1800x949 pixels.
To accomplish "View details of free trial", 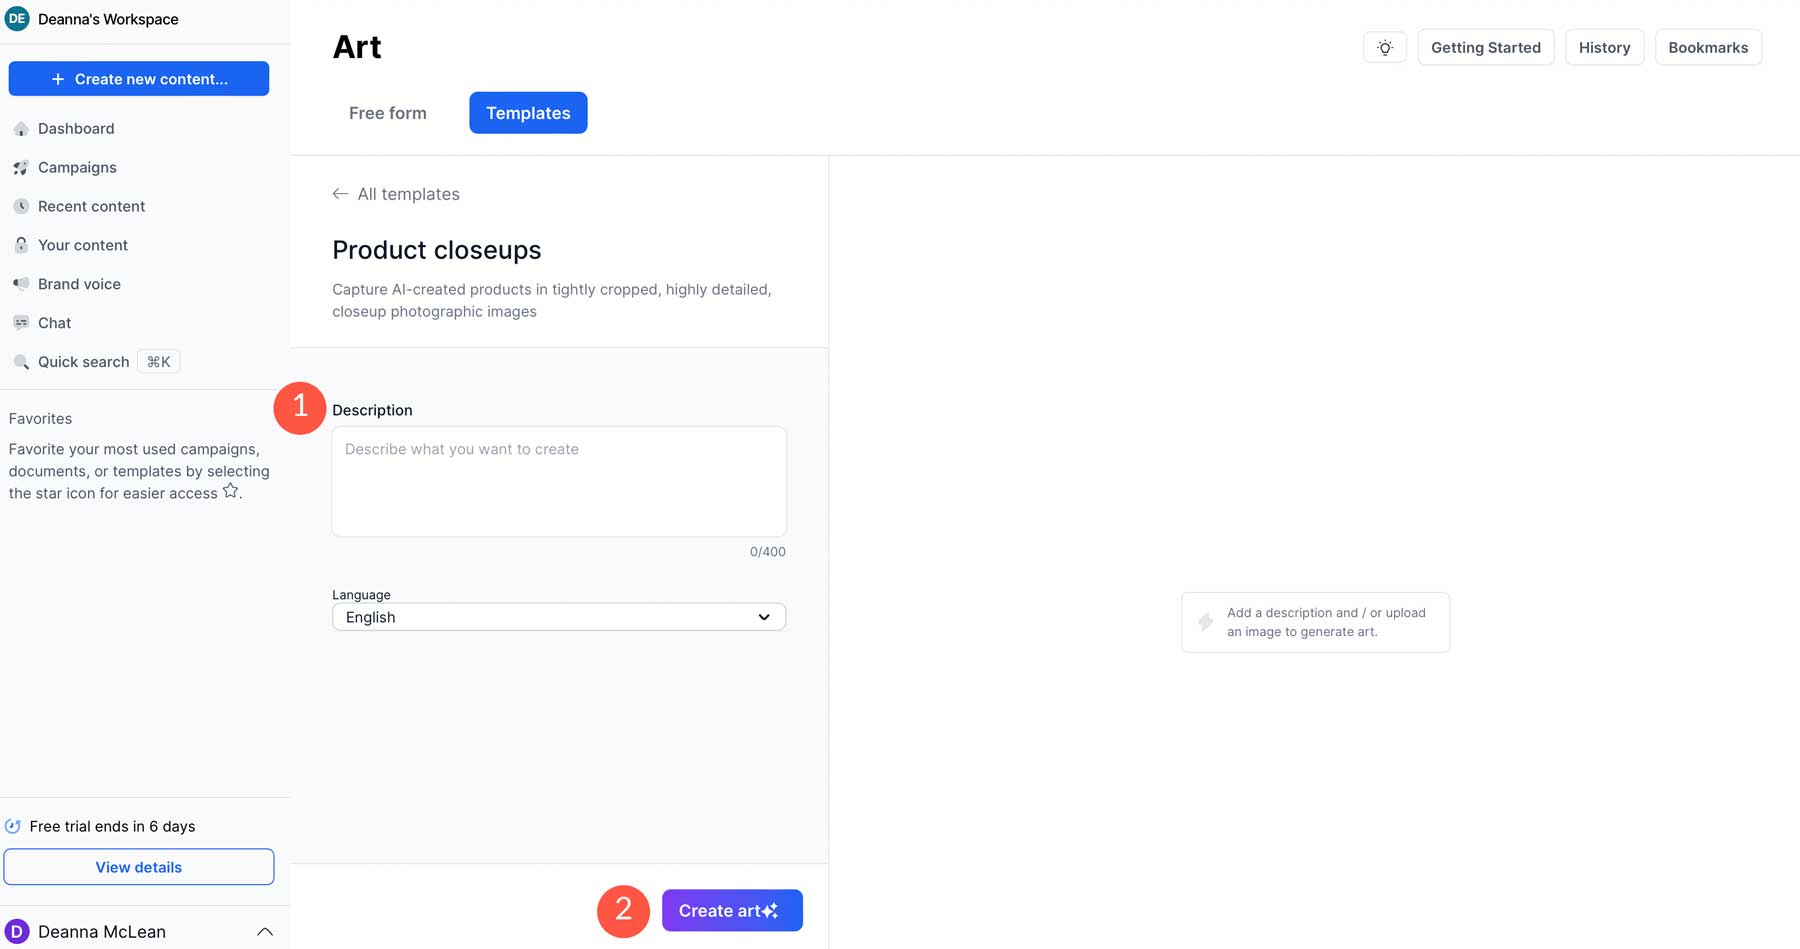I will click(139, 866).
